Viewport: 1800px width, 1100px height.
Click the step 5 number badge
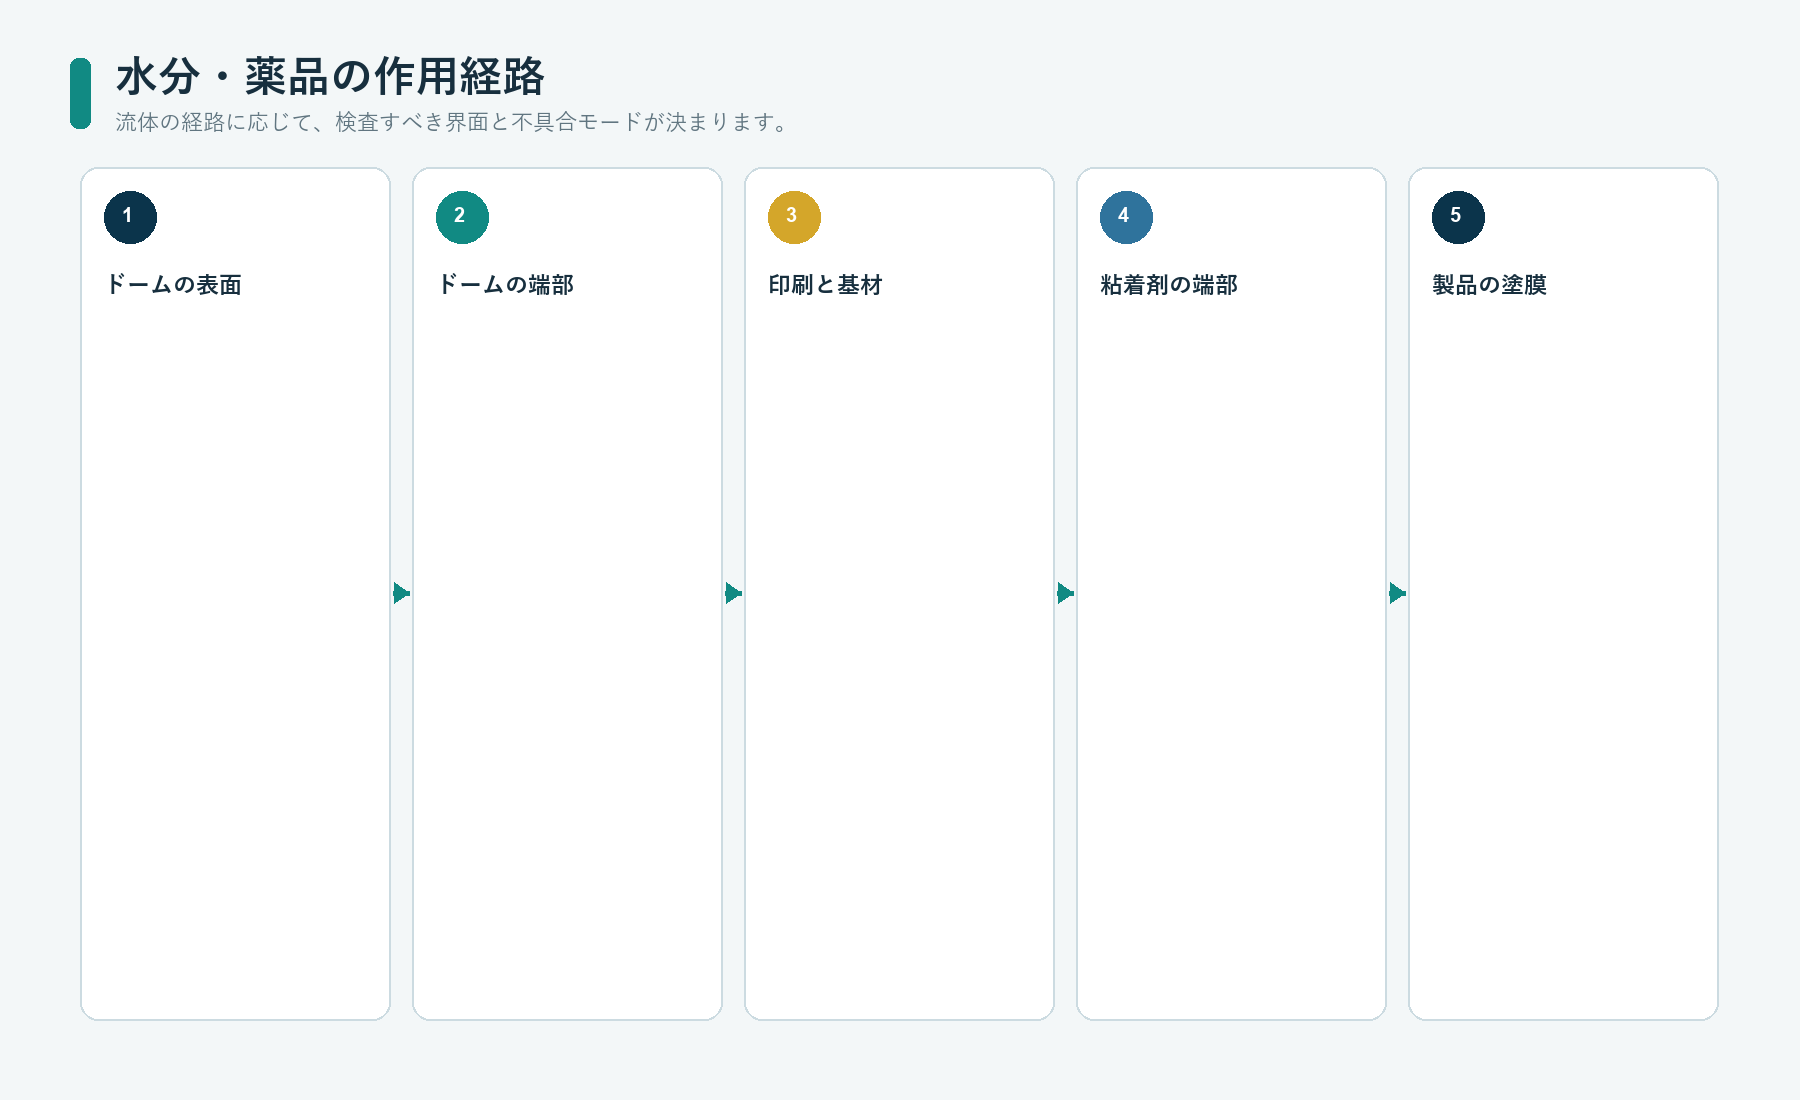(1458, 217)
